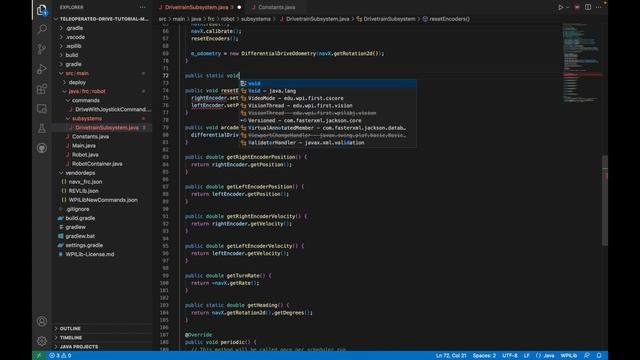Select the VirtualAnnotatedMember suggestion

pyautogui.click(x=328, y=128)
